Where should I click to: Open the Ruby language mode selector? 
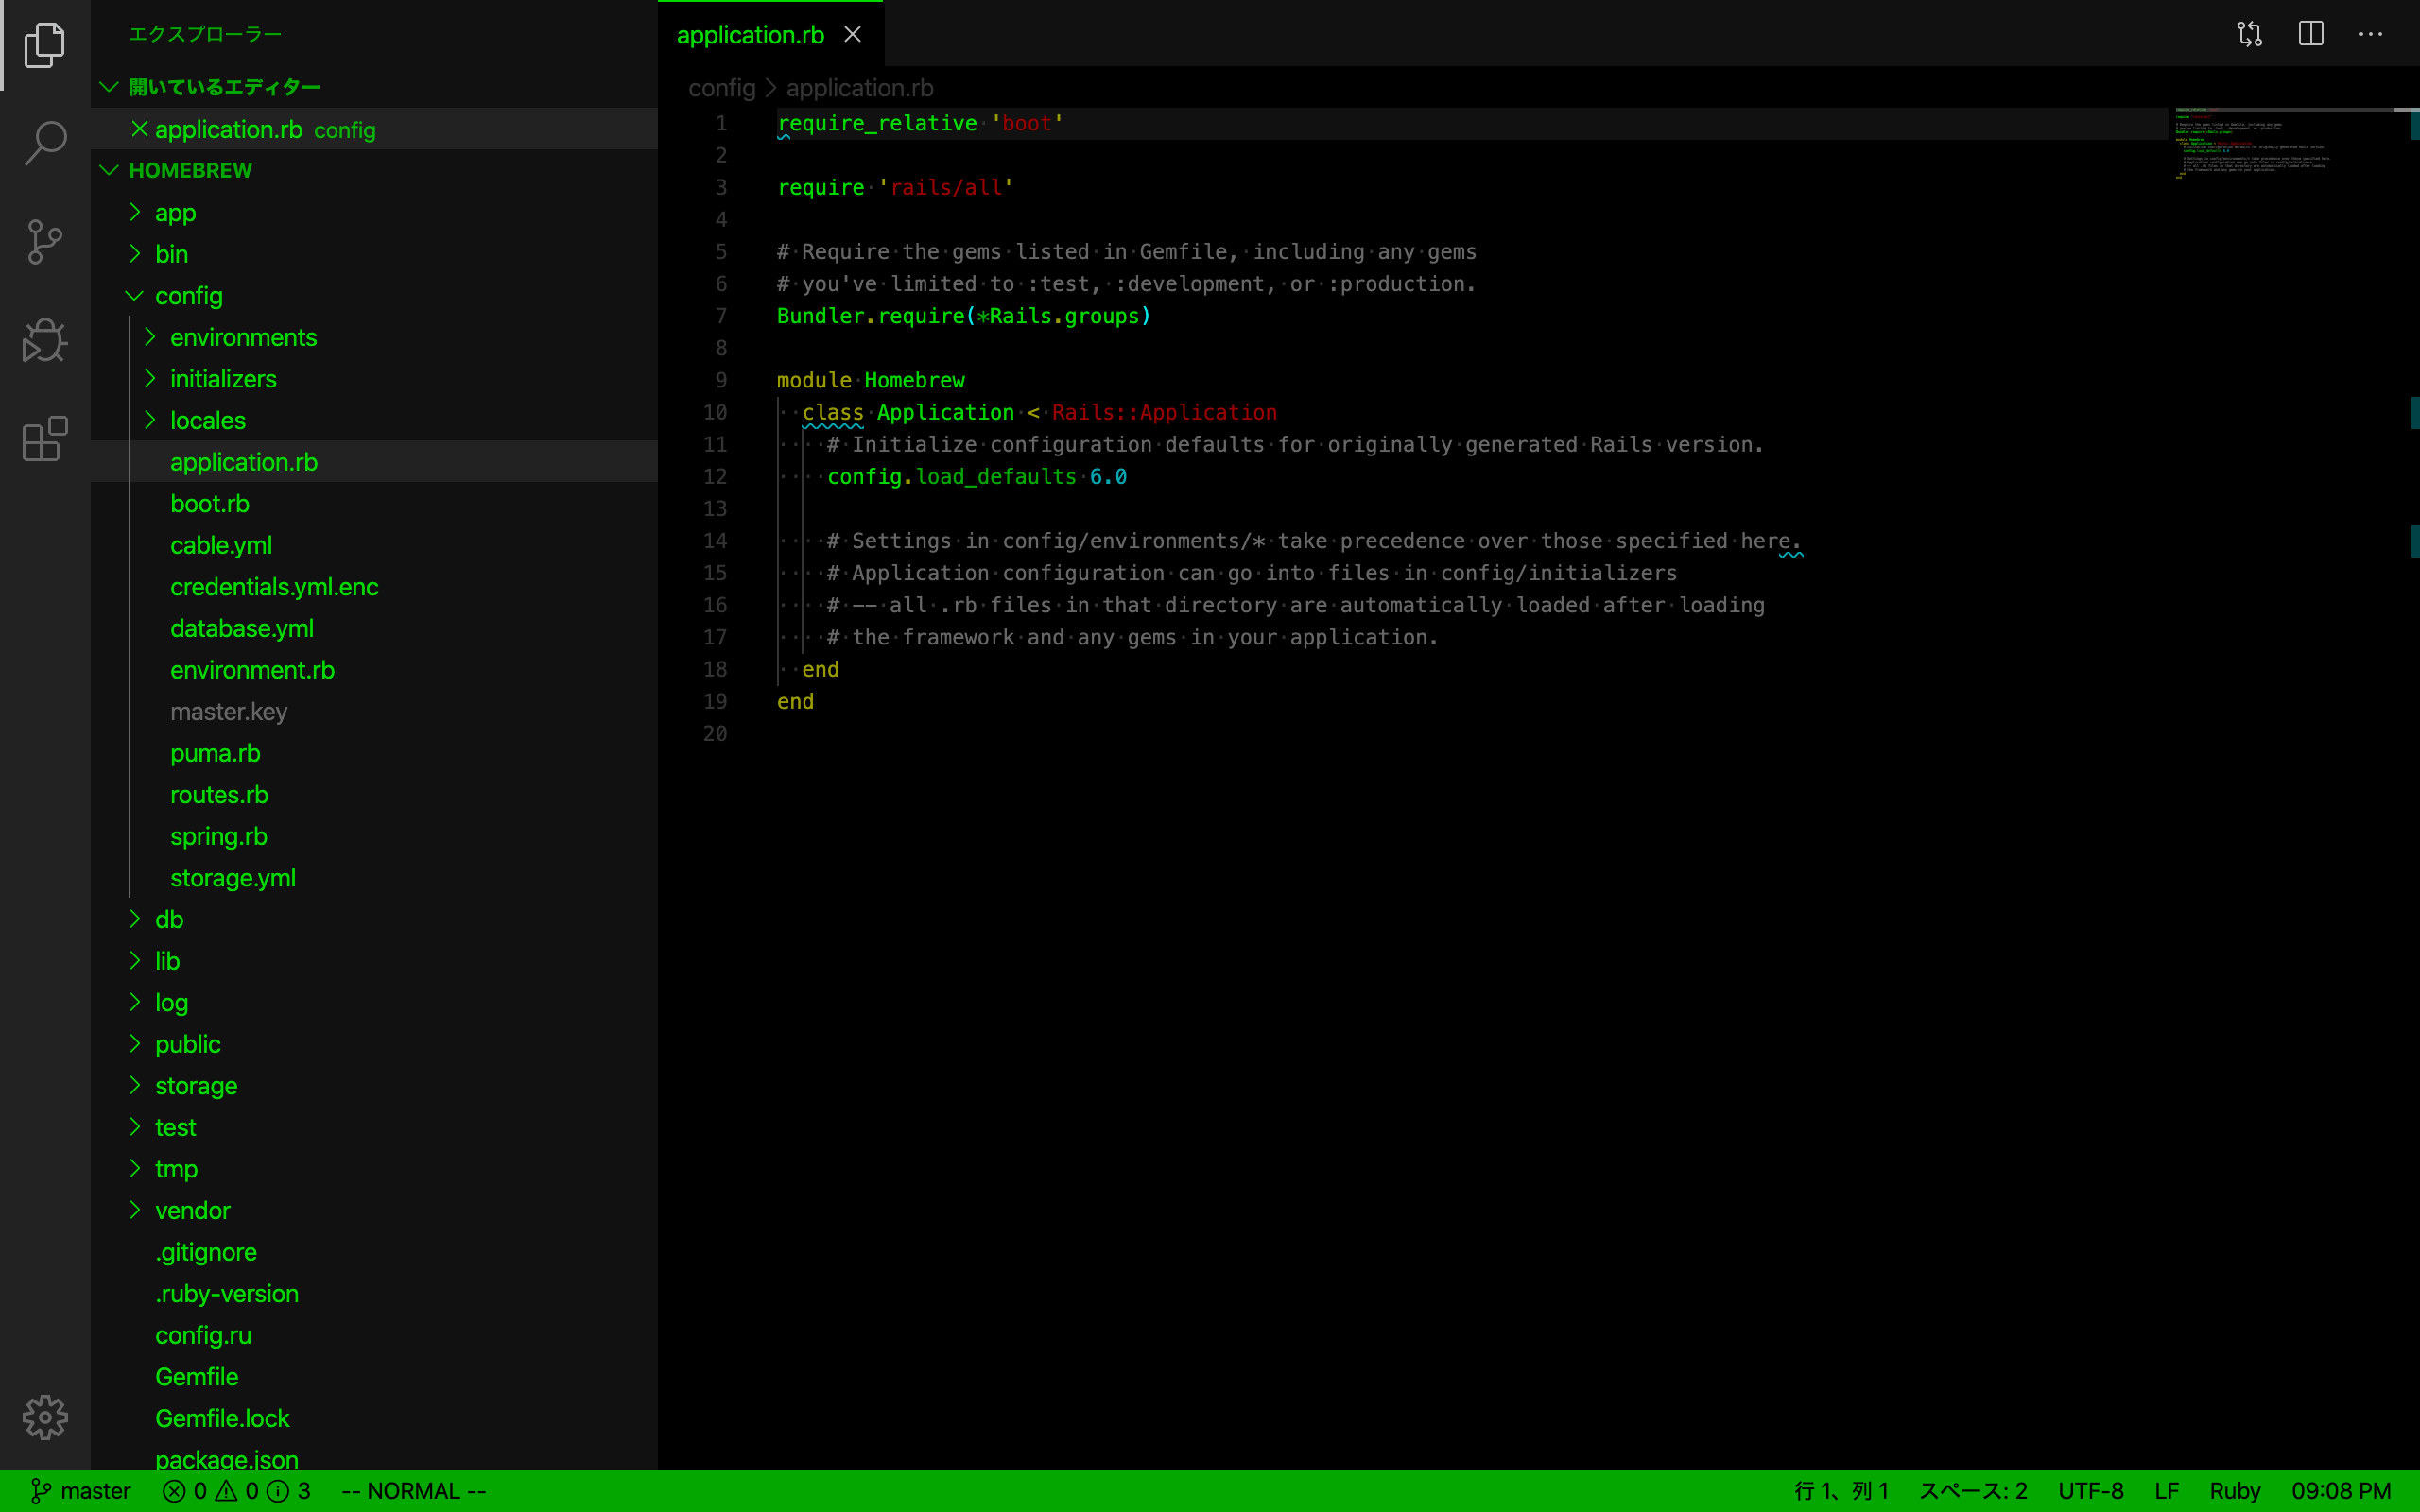point(2234,1491)
